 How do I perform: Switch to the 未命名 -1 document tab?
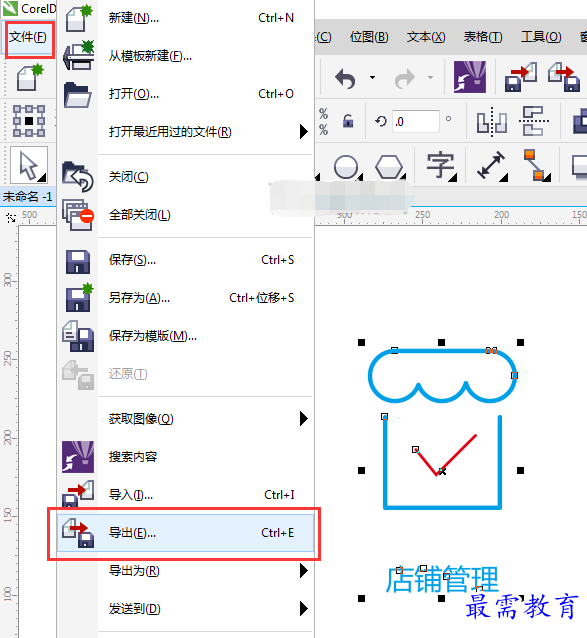tap(28, 197)
